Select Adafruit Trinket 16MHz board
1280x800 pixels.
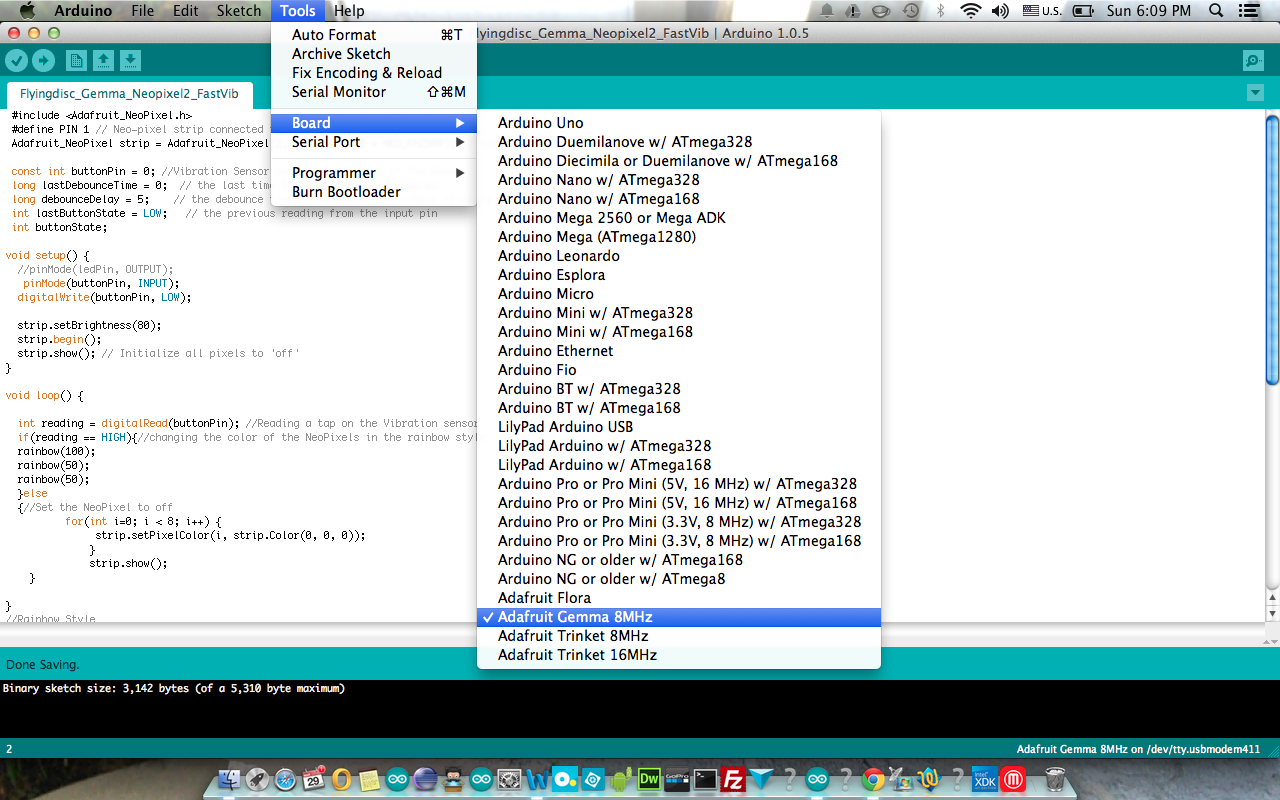pos(679,655)
